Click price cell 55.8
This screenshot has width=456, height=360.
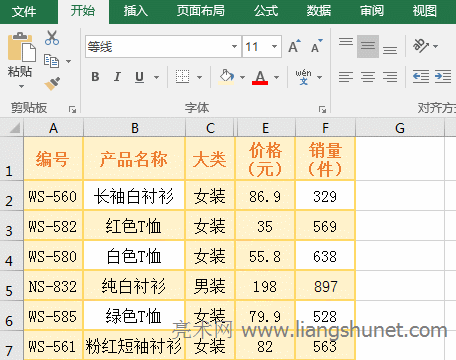(265, 256)
